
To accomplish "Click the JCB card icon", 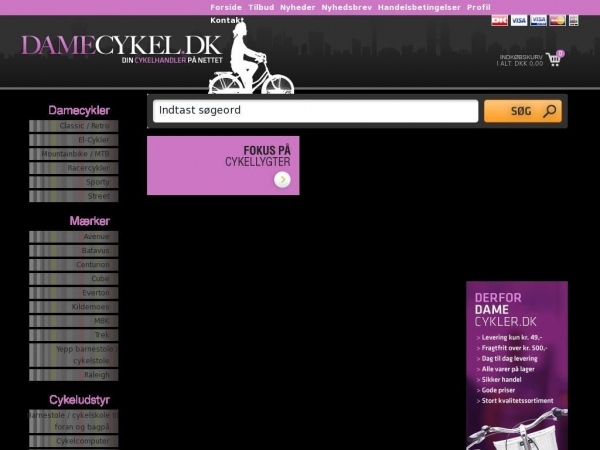I will tap(574, 20).
